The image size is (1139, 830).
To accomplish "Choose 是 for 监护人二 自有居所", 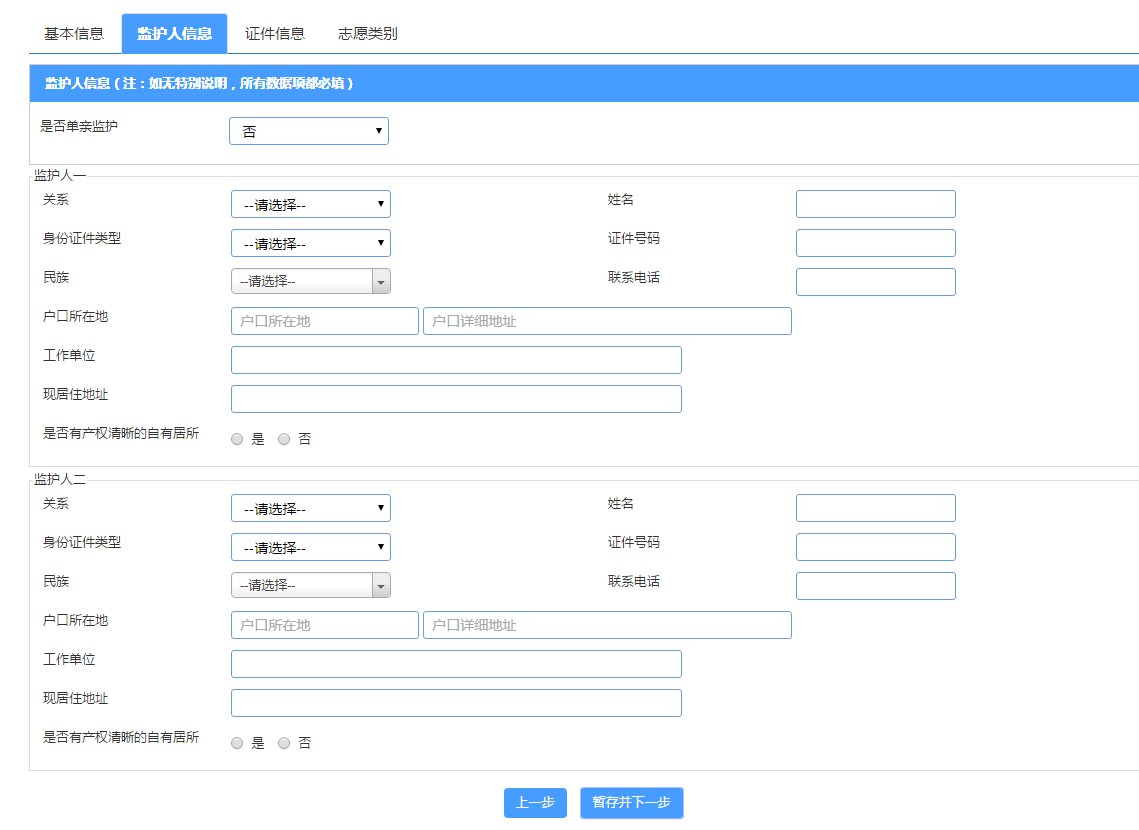I will pyautogui.click(x=237, y=743).
